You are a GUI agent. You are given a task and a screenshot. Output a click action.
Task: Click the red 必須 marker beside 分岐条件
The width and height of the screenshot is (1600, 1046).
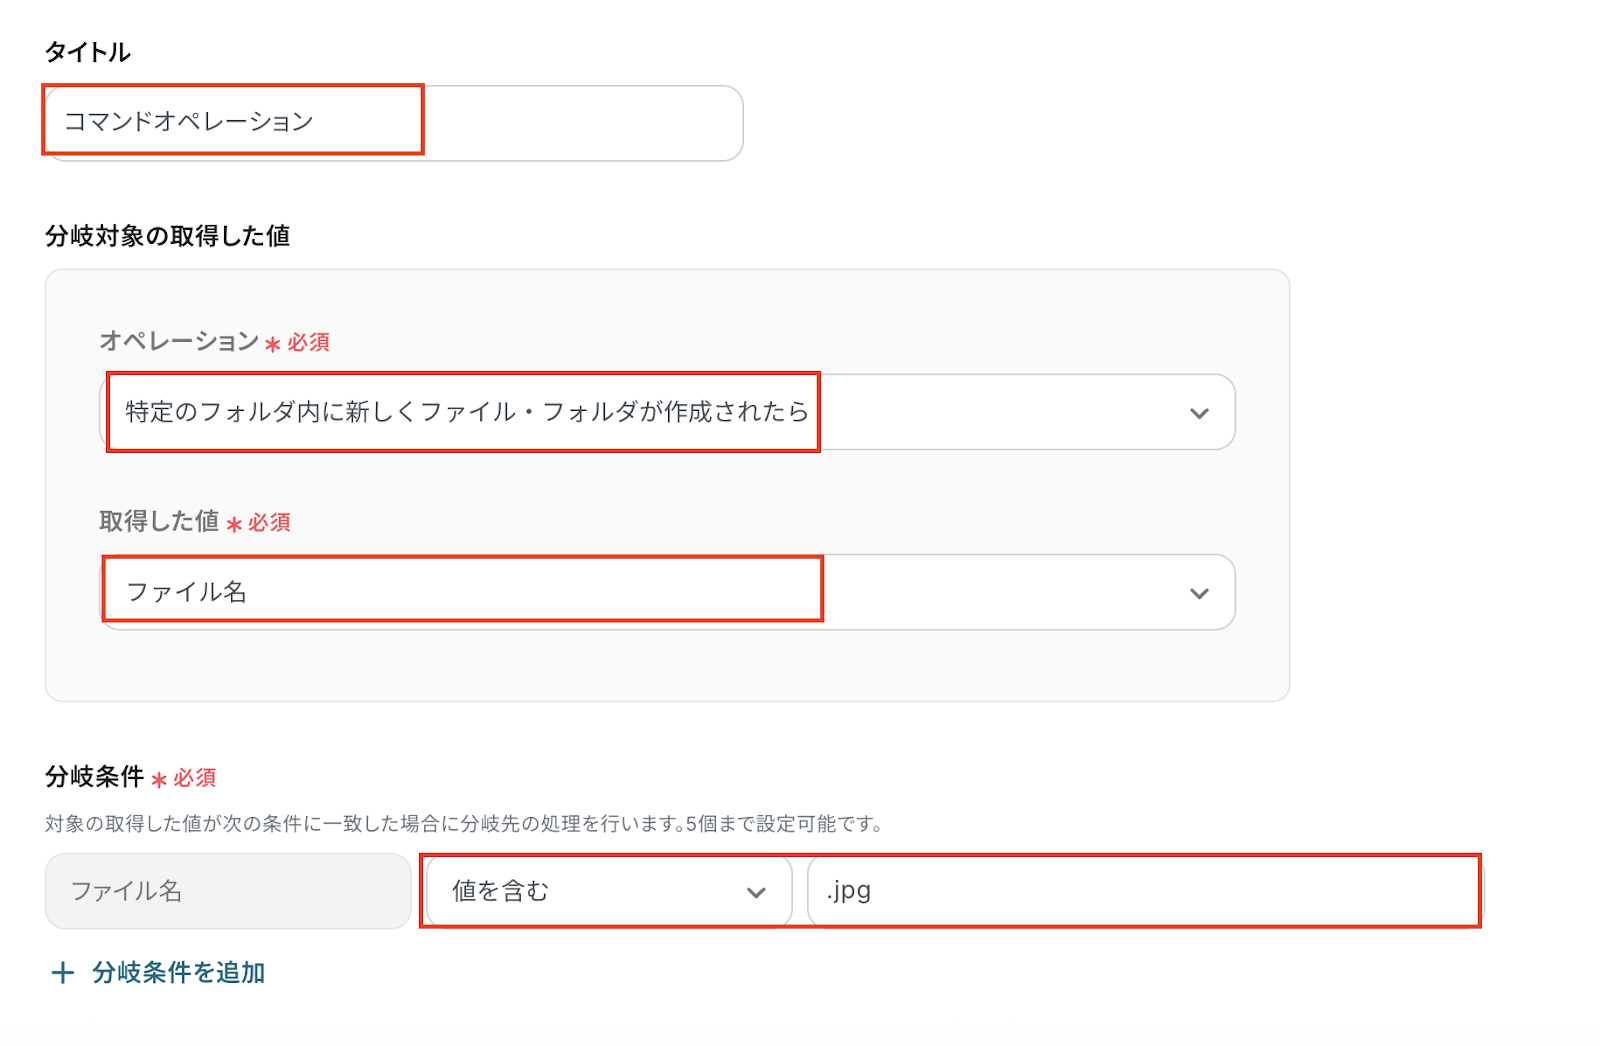pos(195,777)
